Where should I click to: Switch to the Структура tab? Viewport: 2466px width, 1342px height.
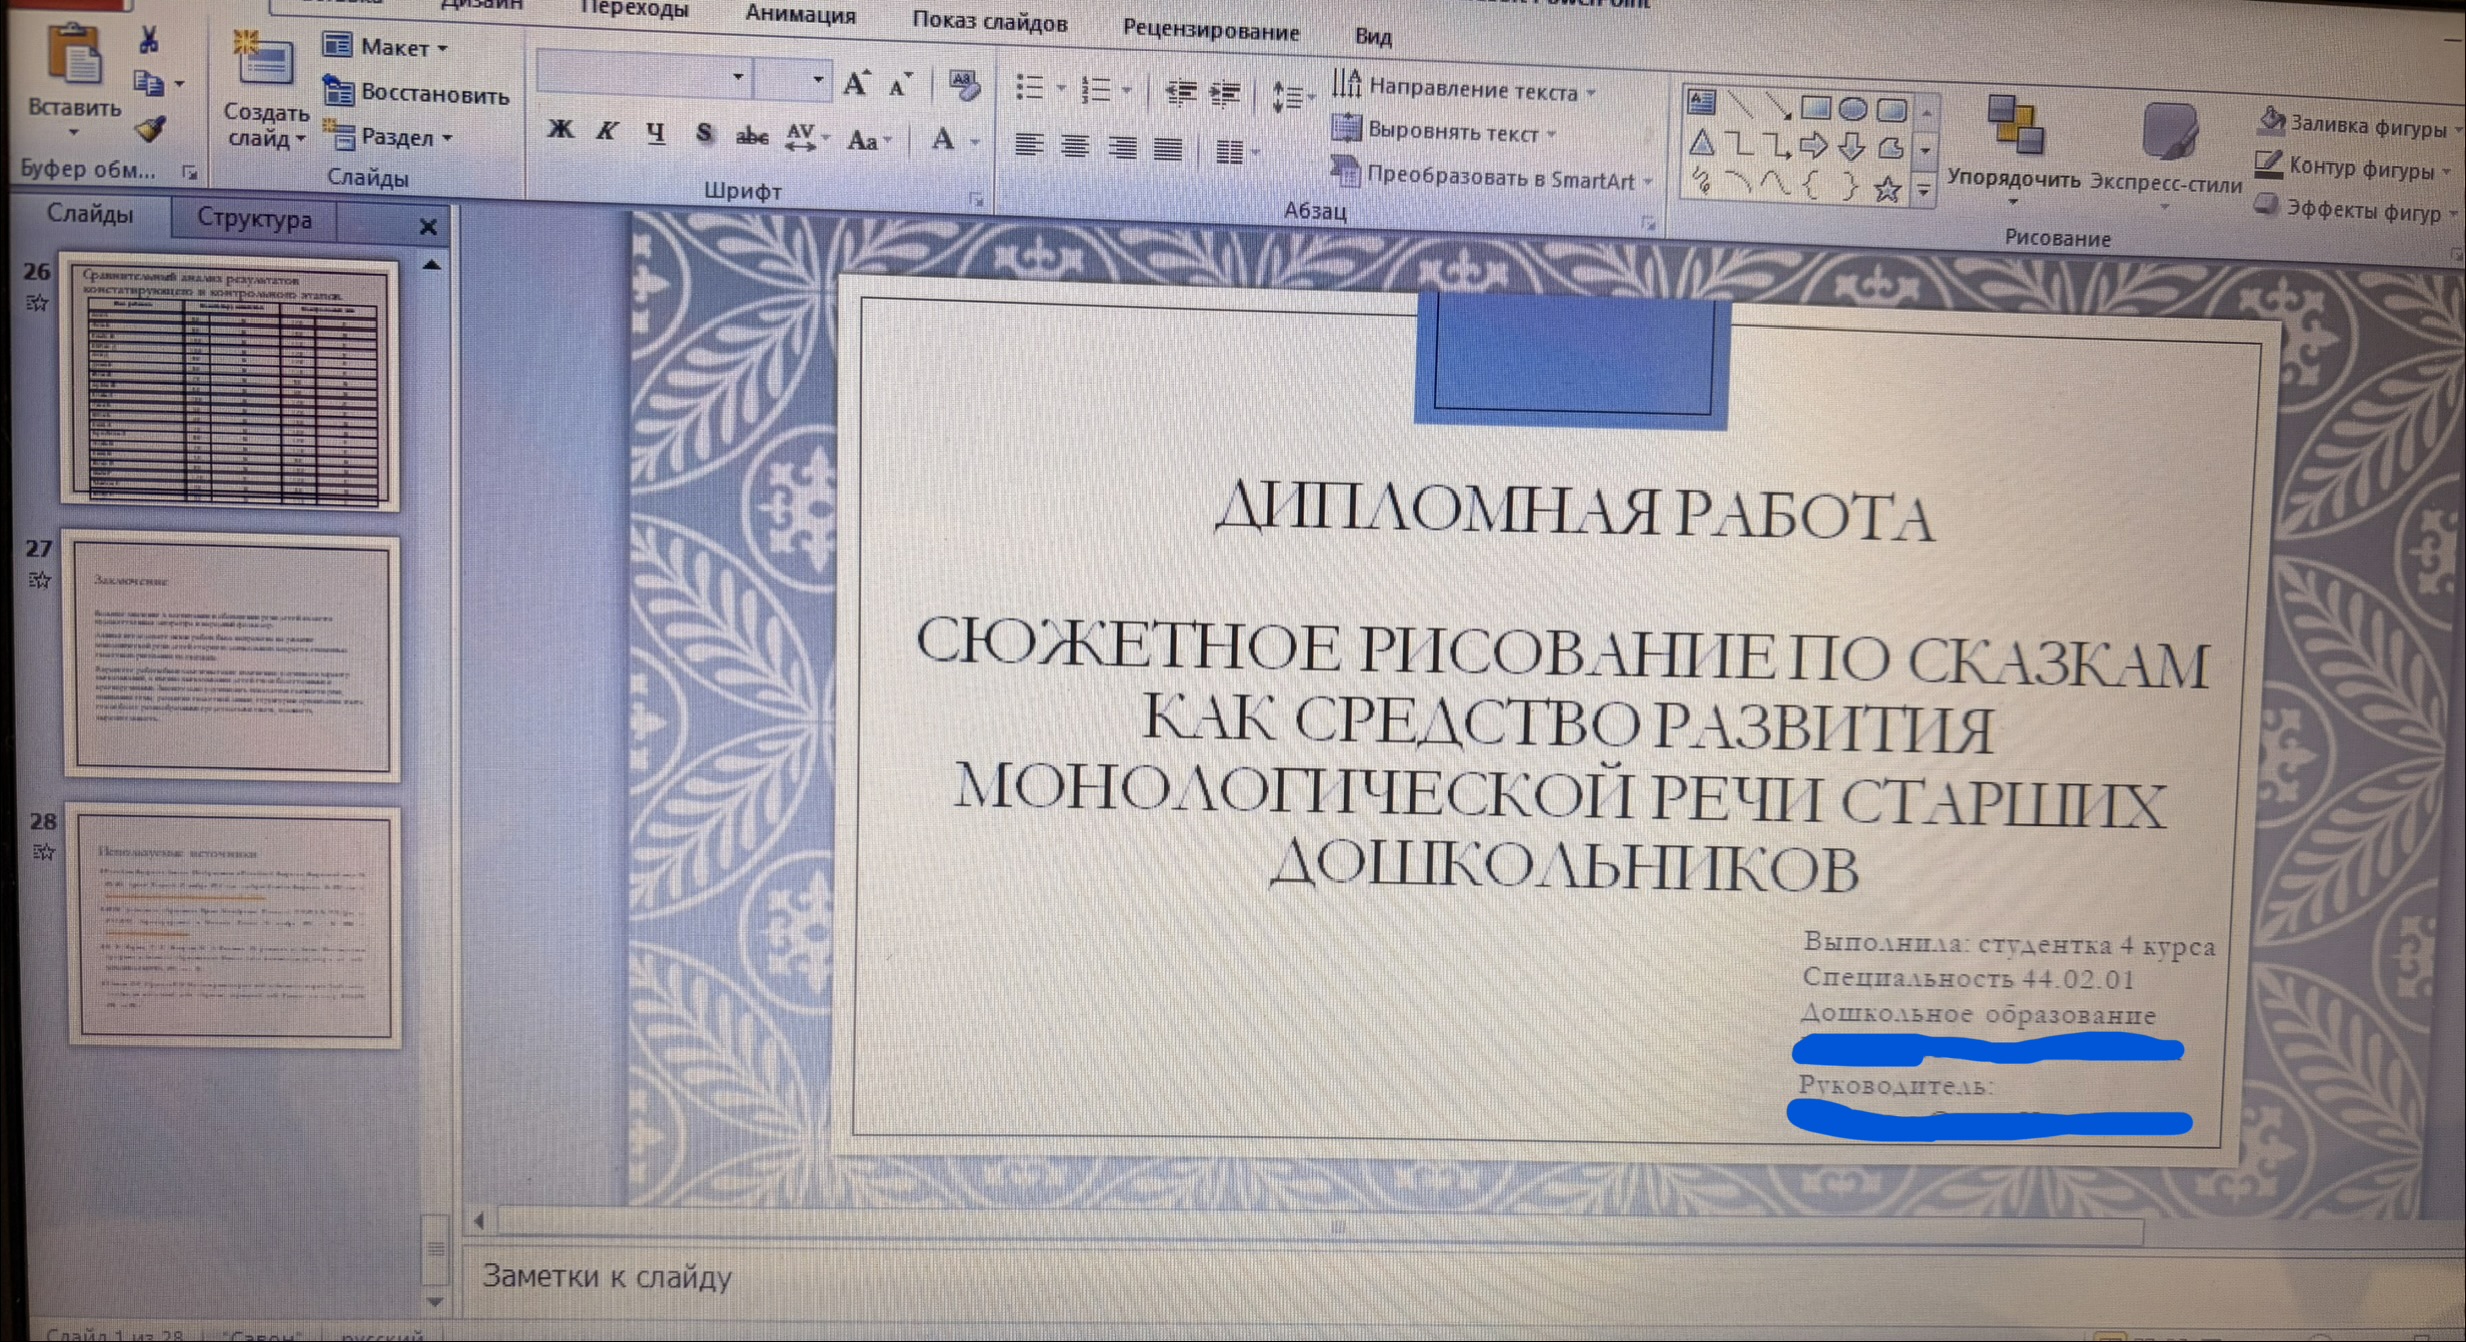[254, 219]
